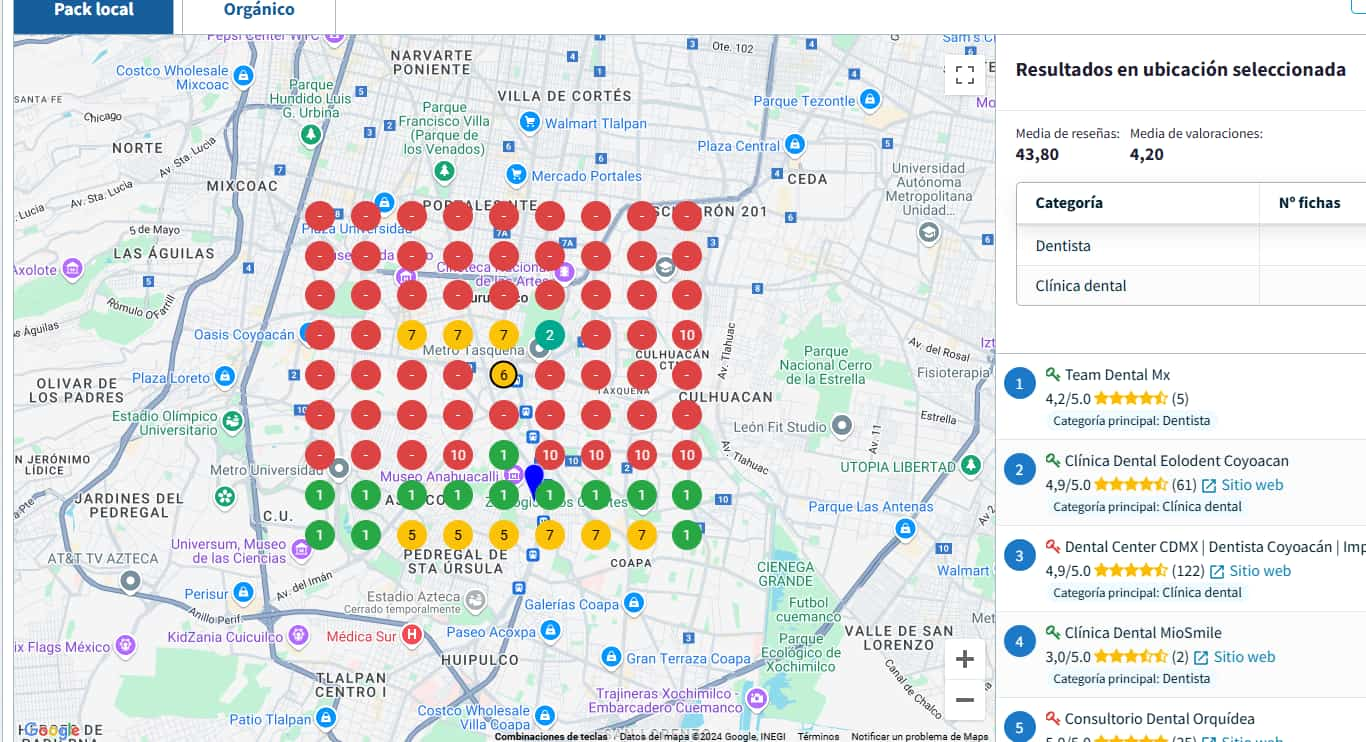The image size is (1366, 742).
Task: Click the Mercado Portales cart pin
Action: [x=516, y=175]
